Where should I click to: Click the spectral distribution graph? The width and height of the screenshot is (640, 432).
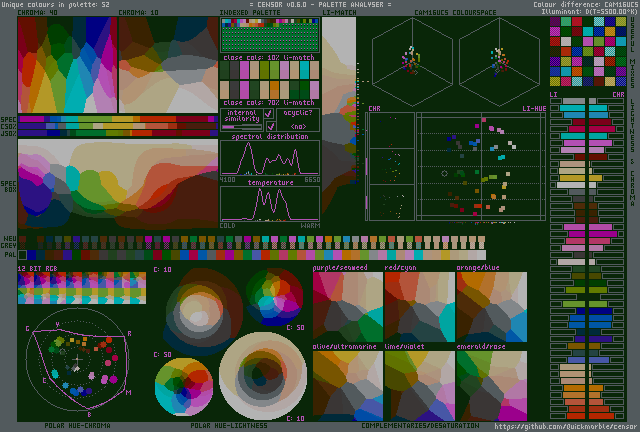(x=269, y=158)
